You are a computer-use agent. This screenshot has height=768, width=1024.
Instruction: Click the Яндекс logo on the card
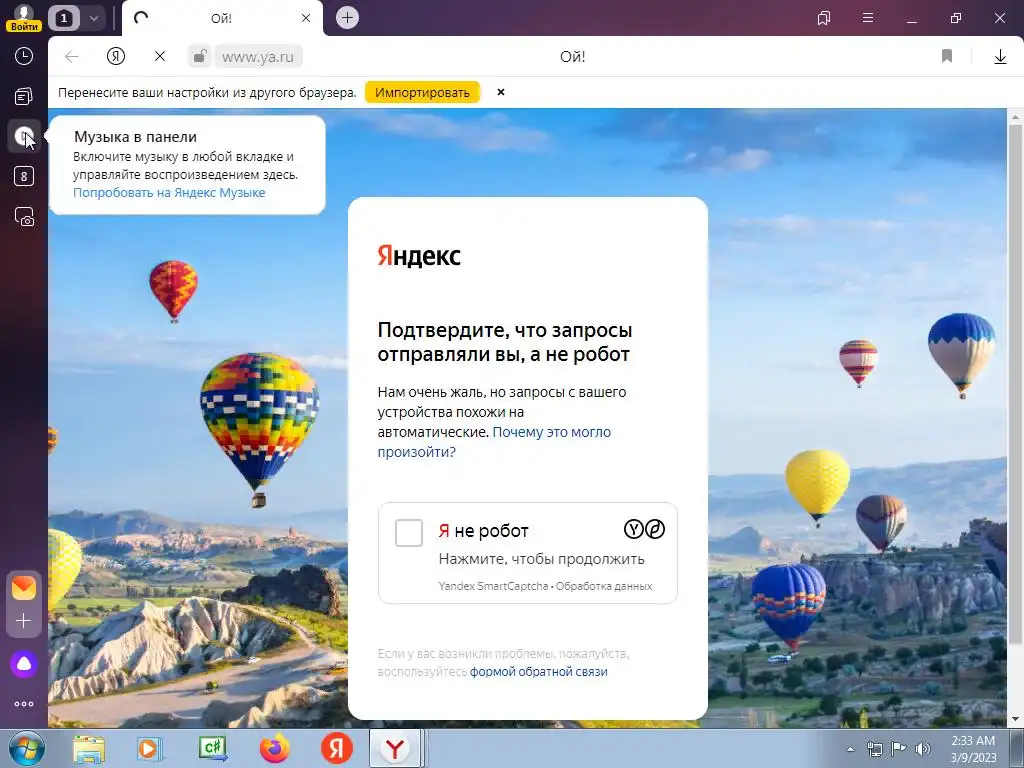coord(419,256)
